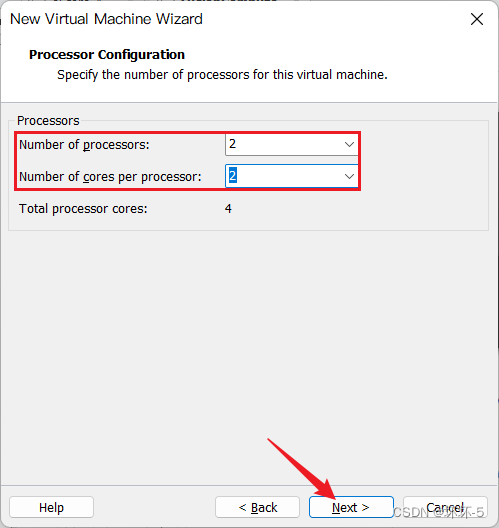Go to previous step with < Back
Viewport: 499px width, 528px height.
(x=258, y=507)
